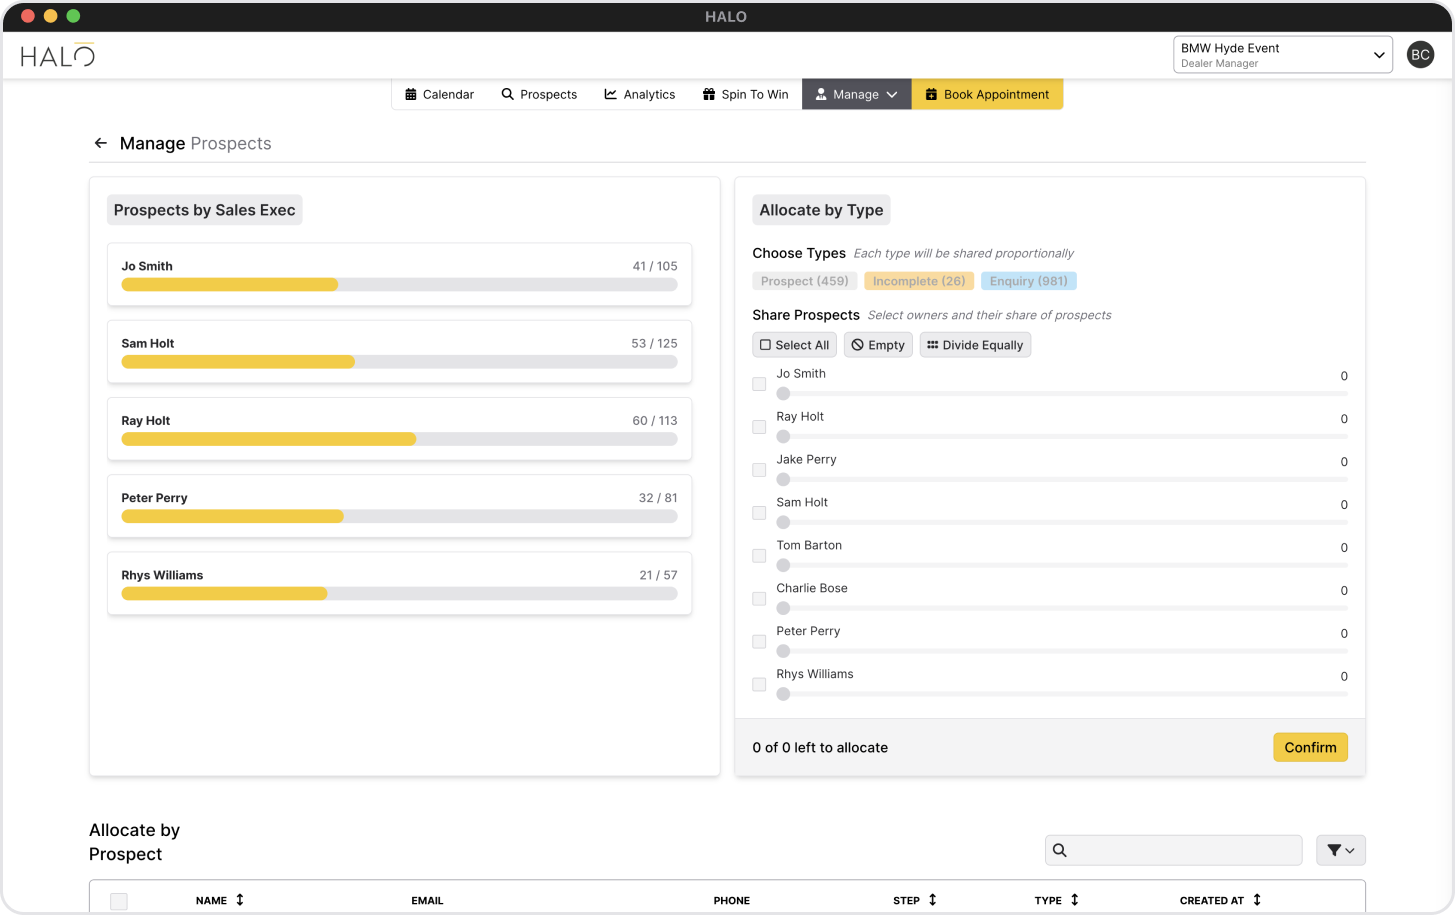Tick the Rhys Williams checkbox in Allocate by Type

(759, 685)
